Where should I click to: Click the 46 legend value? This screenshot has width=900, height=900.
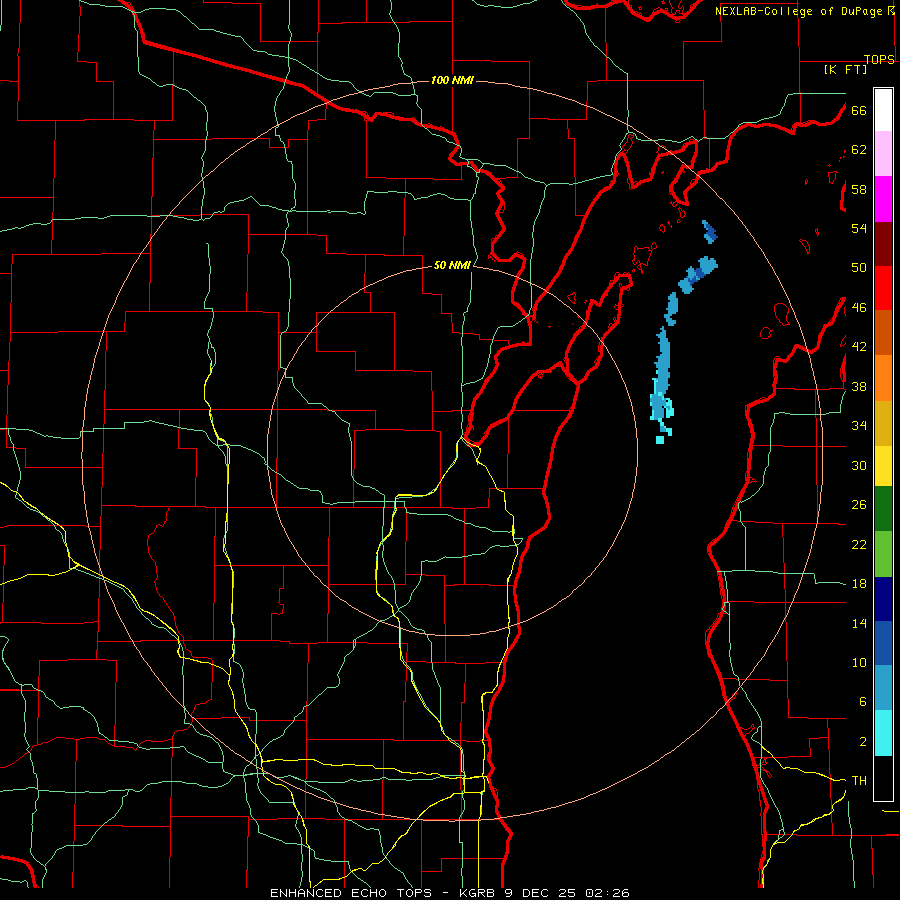pyautogui.click(x=859, y=308)
